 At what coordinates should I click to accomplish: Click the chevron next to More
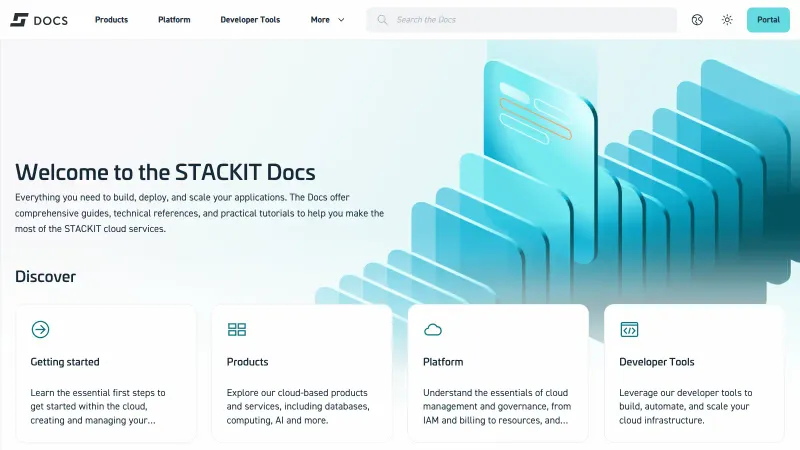[x=342, y=20]
